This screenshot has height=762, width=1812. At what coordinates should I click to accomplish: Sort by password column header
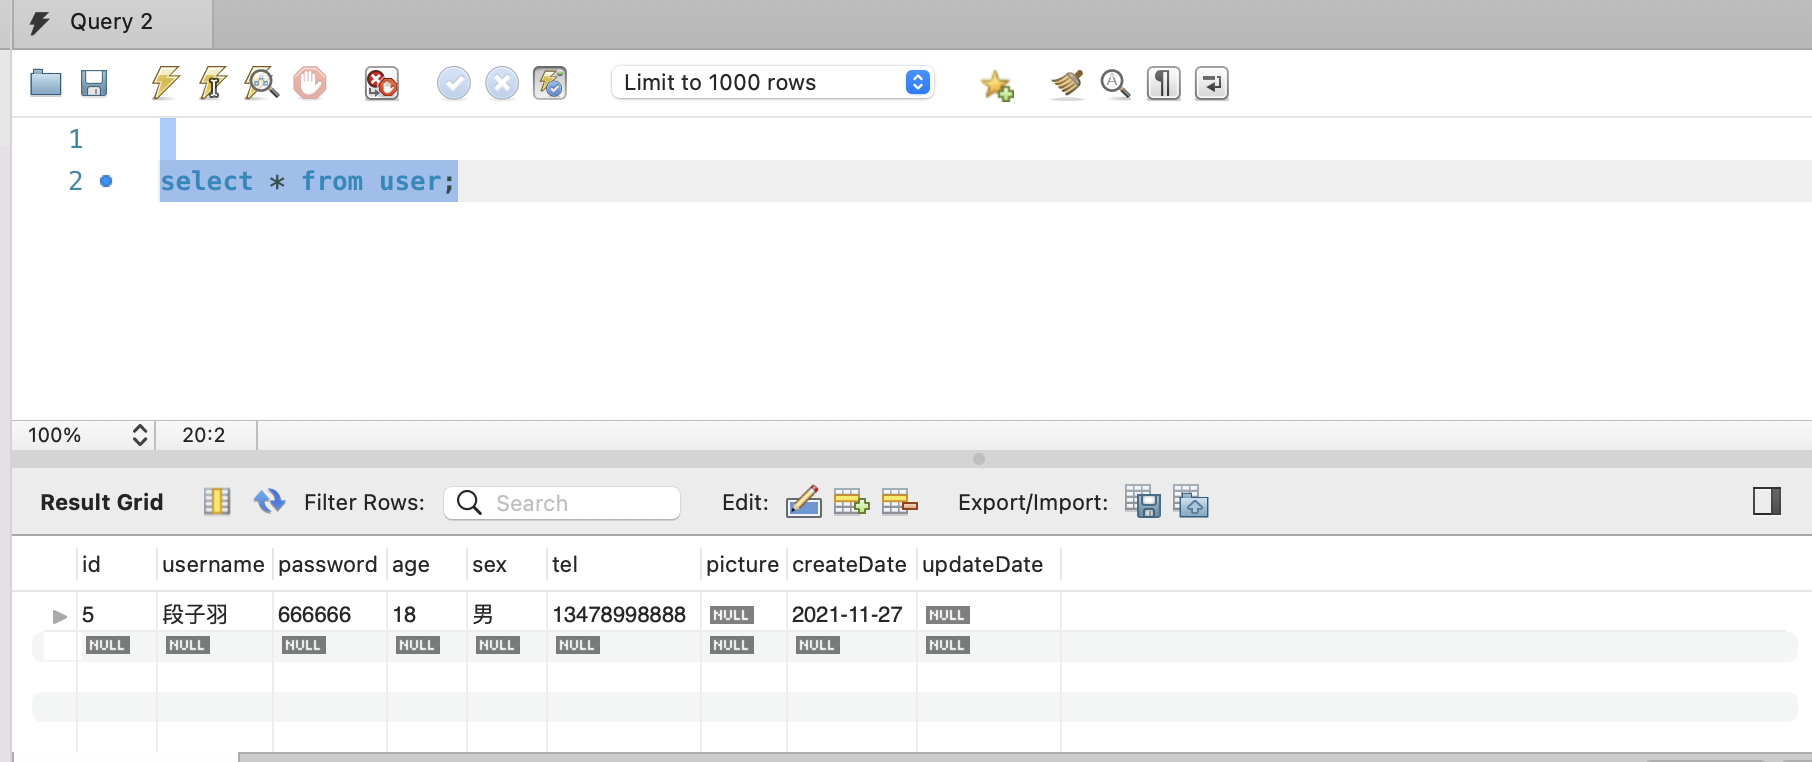click(x=329, y=564)
